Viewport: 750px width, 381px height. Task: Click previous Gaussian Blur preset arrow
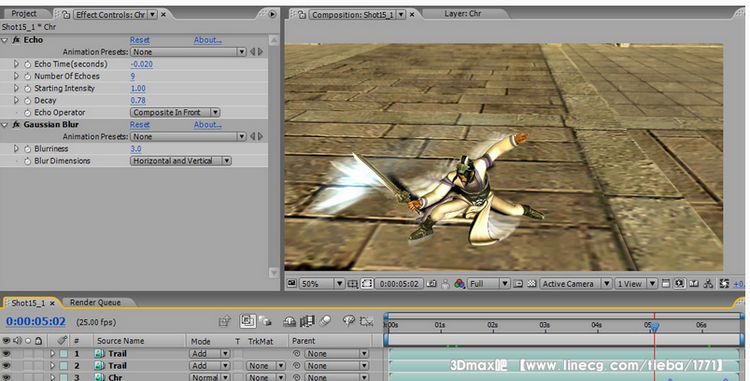253,136
